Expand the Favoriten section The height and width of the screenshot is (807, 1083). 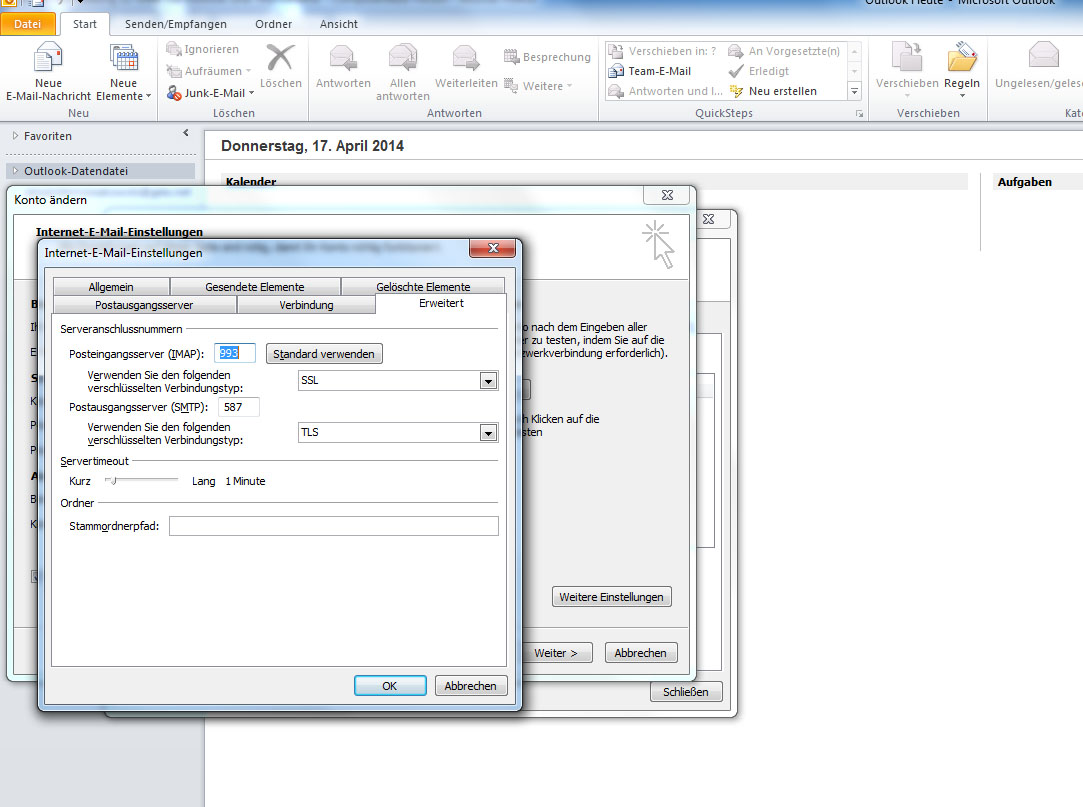[x=16, y=136]
